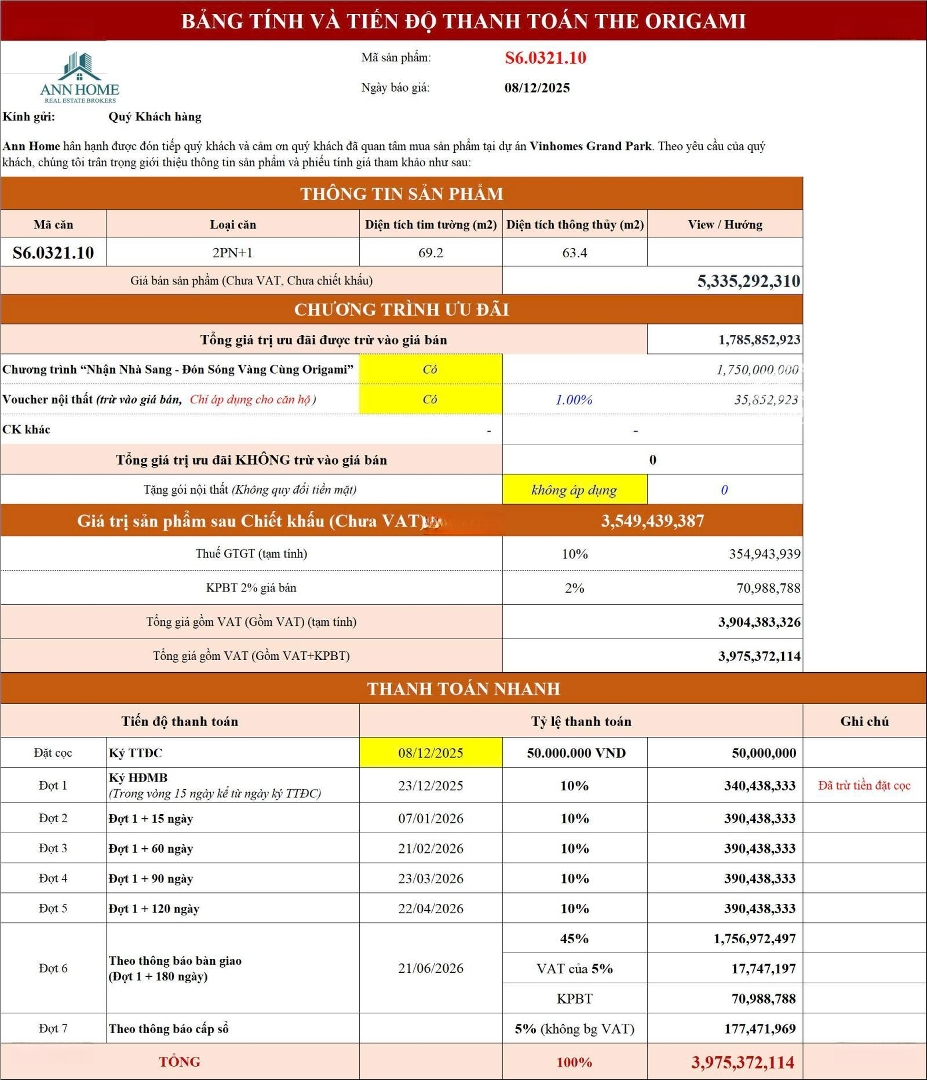The height and width of the screenshot is (1080, 927).
Task: Click the 1.00% voucher rate cell
Action: (574, 399)
